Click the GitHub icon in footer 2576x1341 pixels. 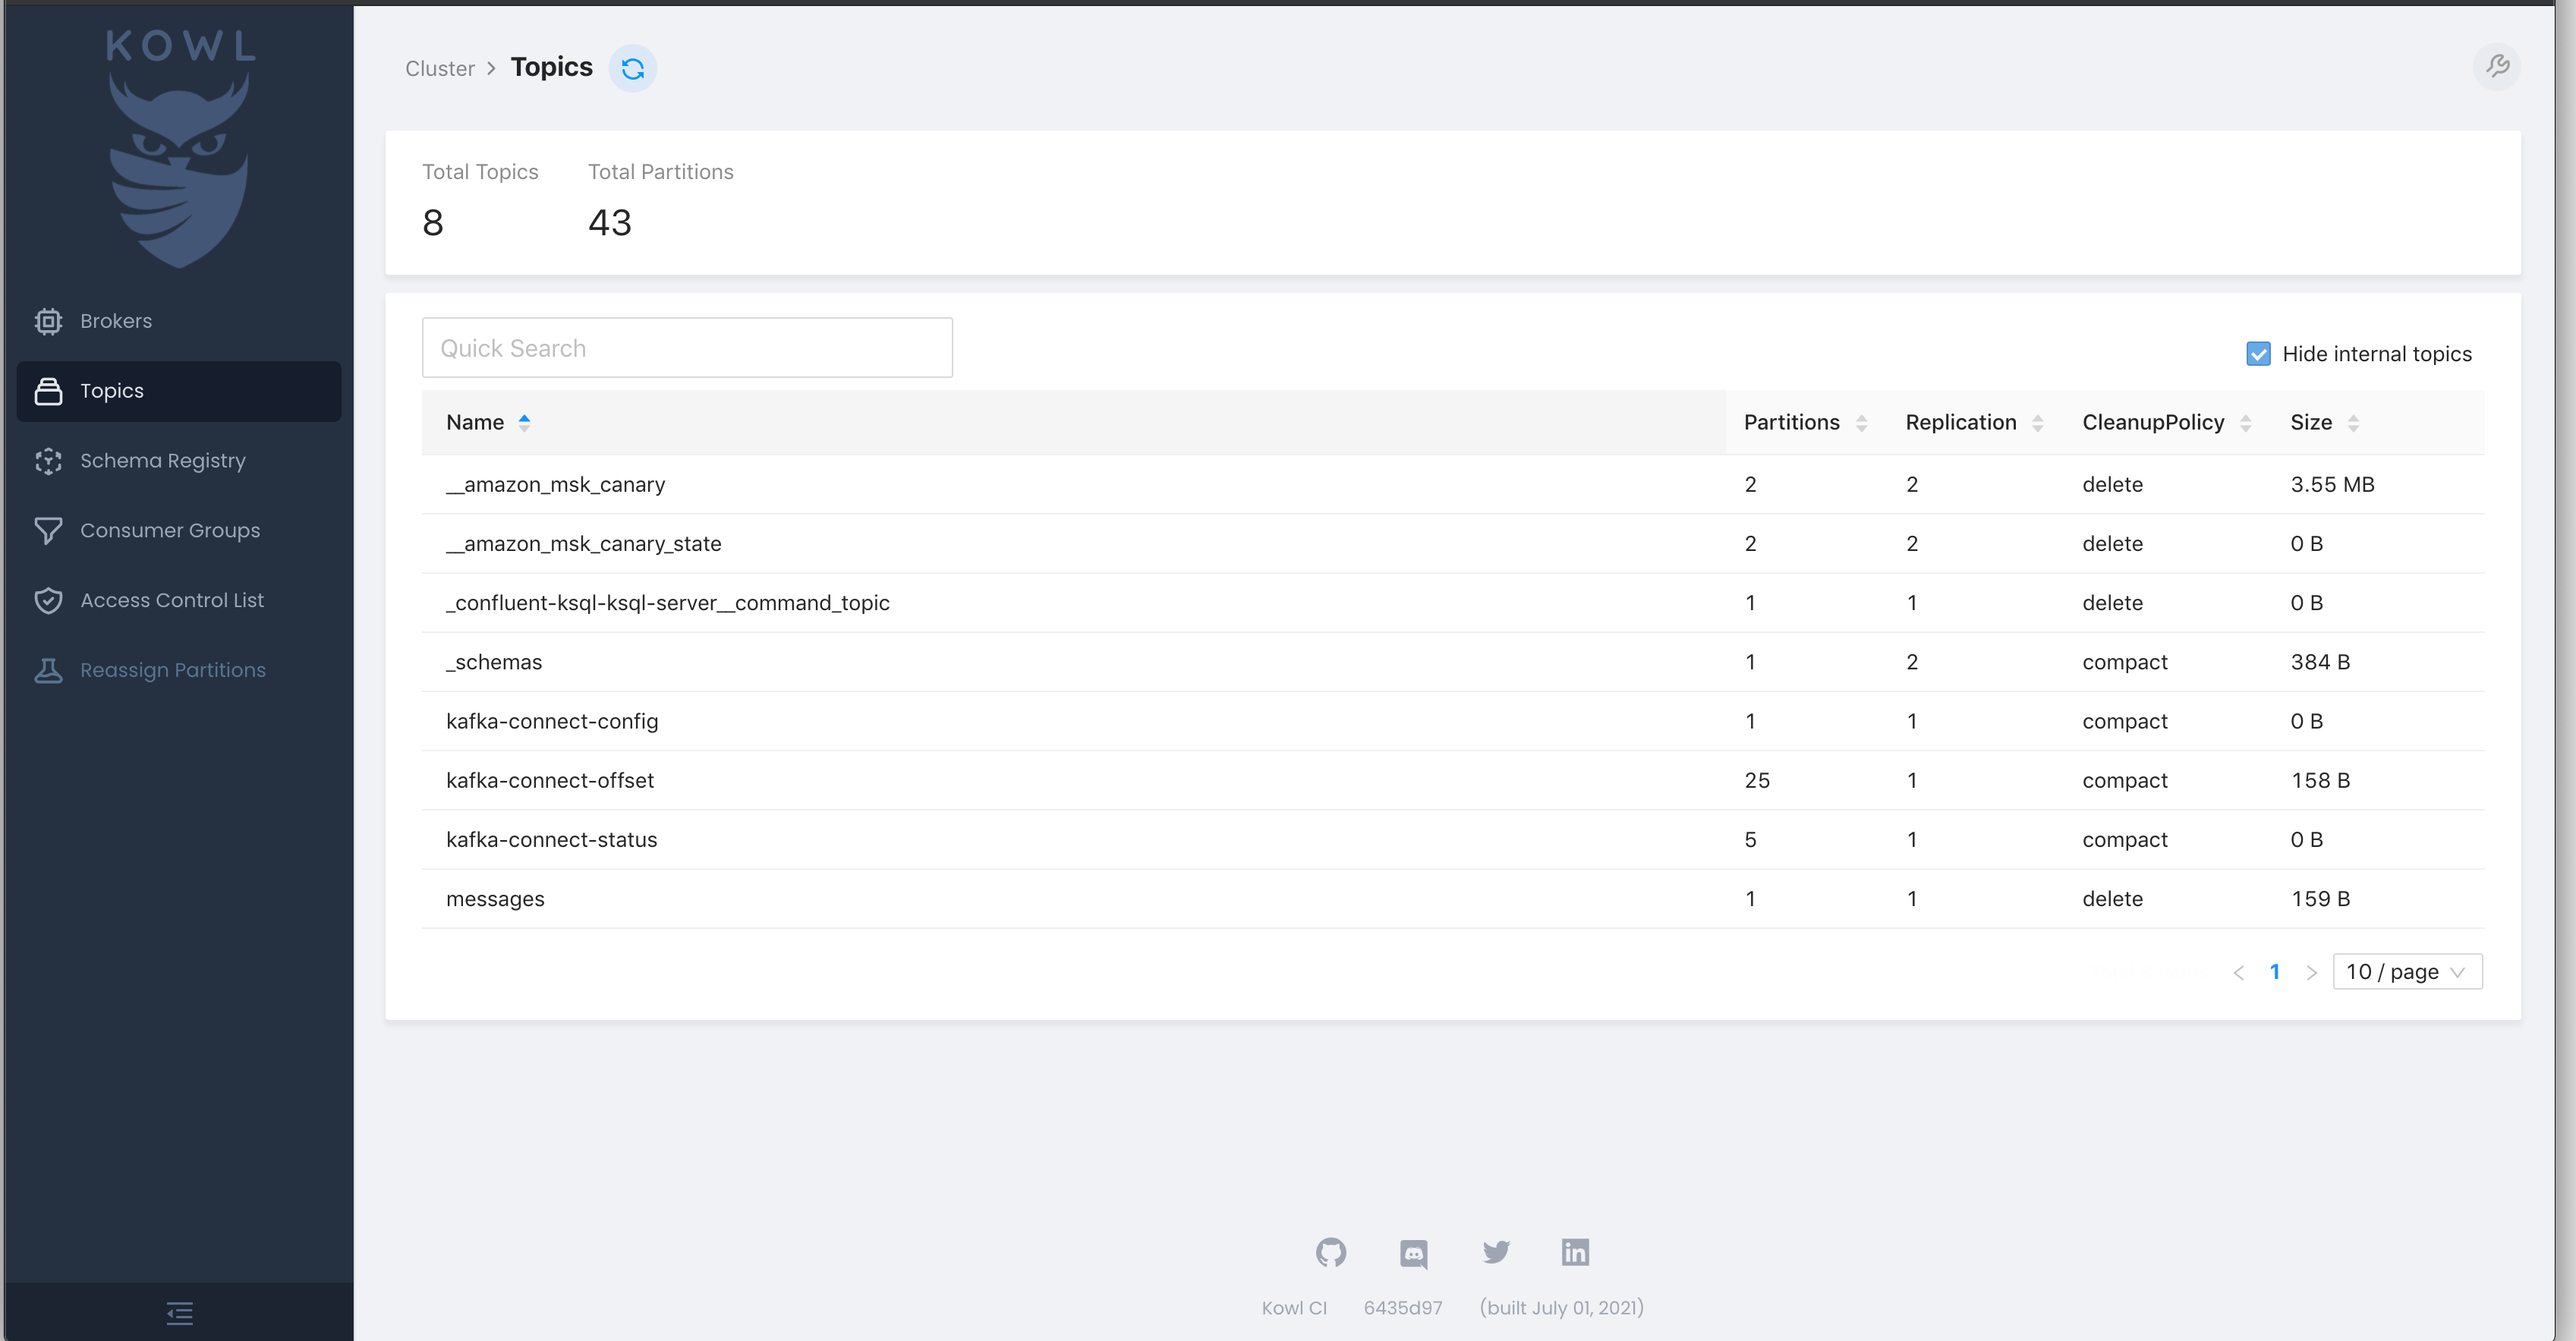[x=1330, y=1252]
